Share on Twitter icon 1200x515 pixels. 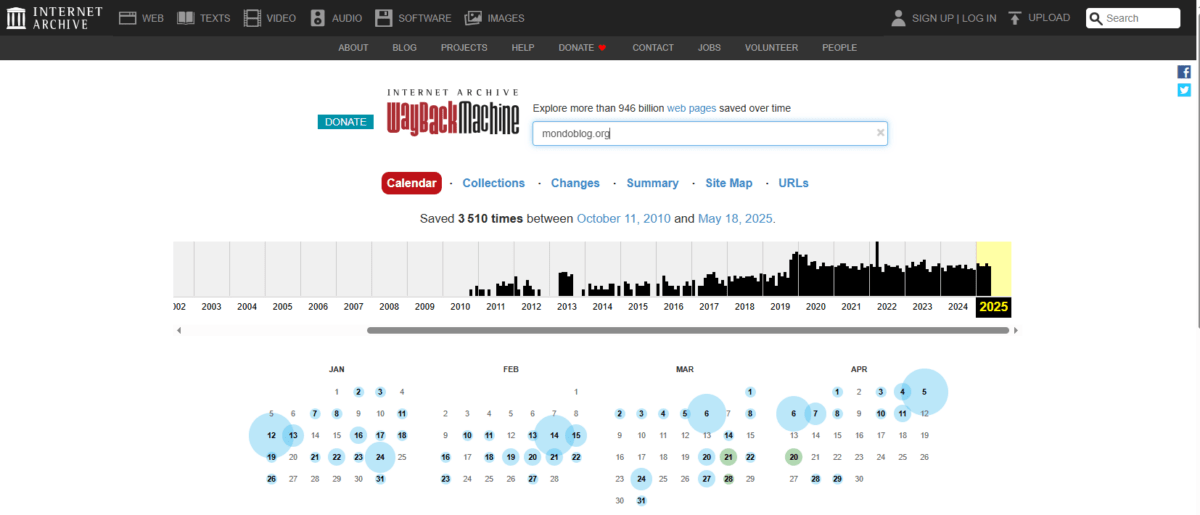coord(1184,90)
